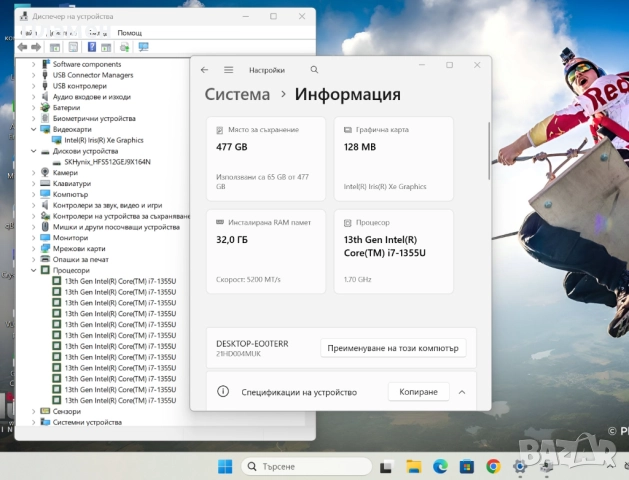
Task: Click the Клавиатури keyboard icon
Action: [45, 183]
